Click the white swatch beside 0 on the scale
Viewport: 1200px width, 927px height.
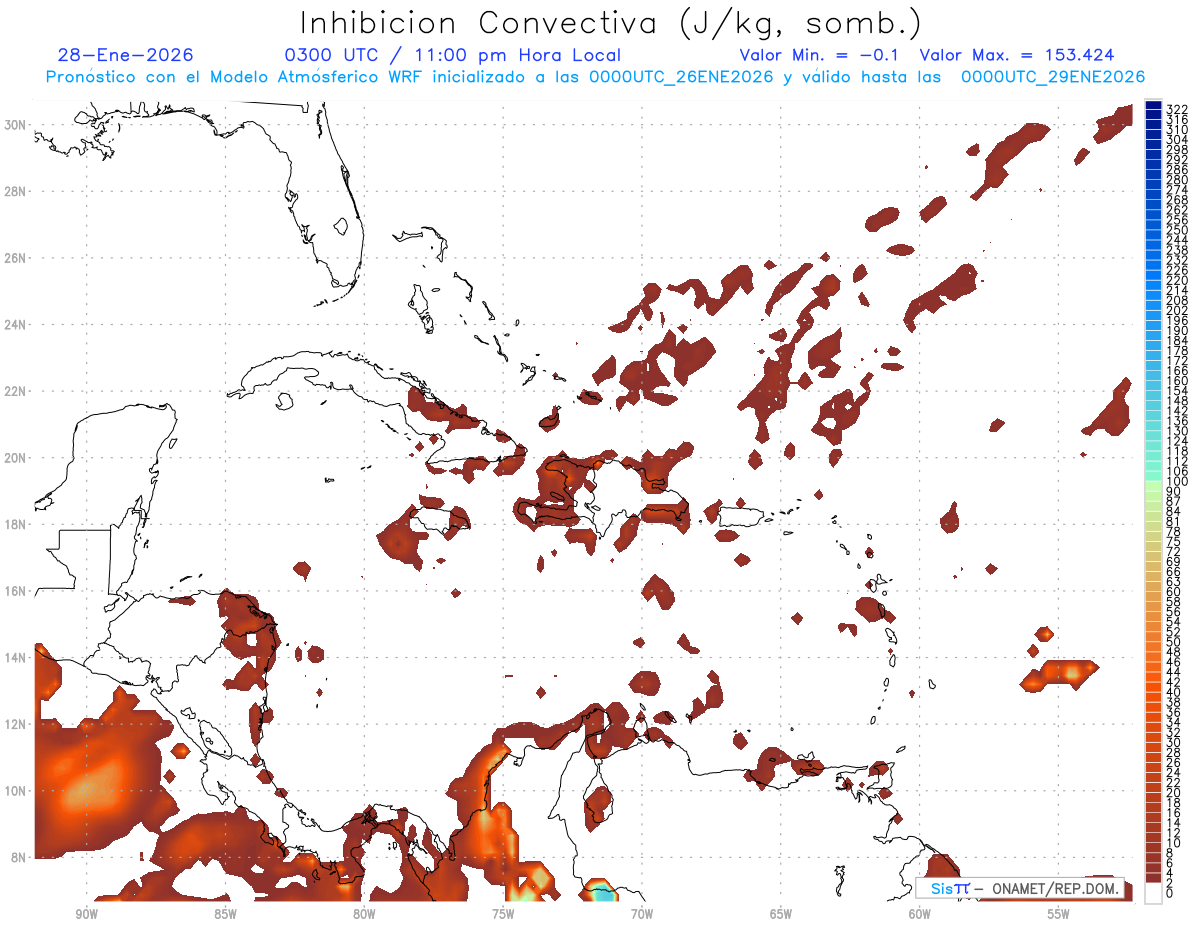click(x=1153, y=891)
